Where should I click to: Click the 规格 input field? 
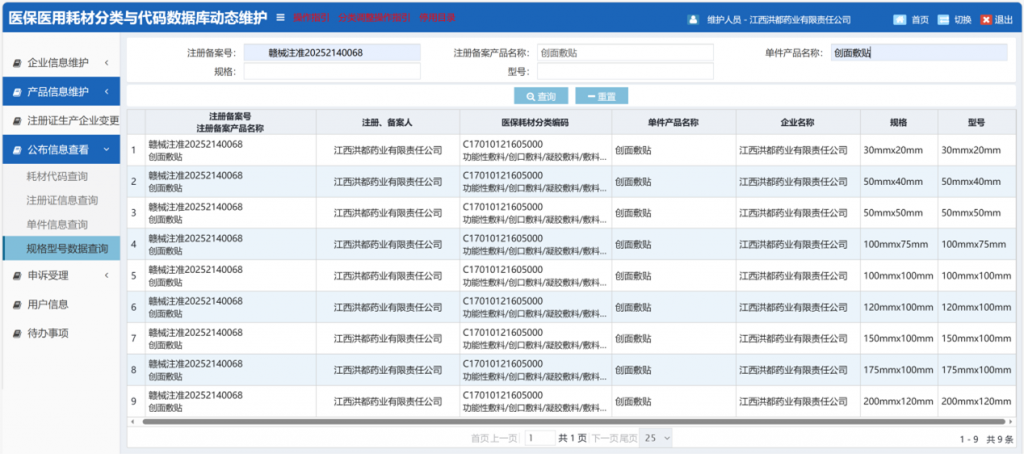coord(332,72)
